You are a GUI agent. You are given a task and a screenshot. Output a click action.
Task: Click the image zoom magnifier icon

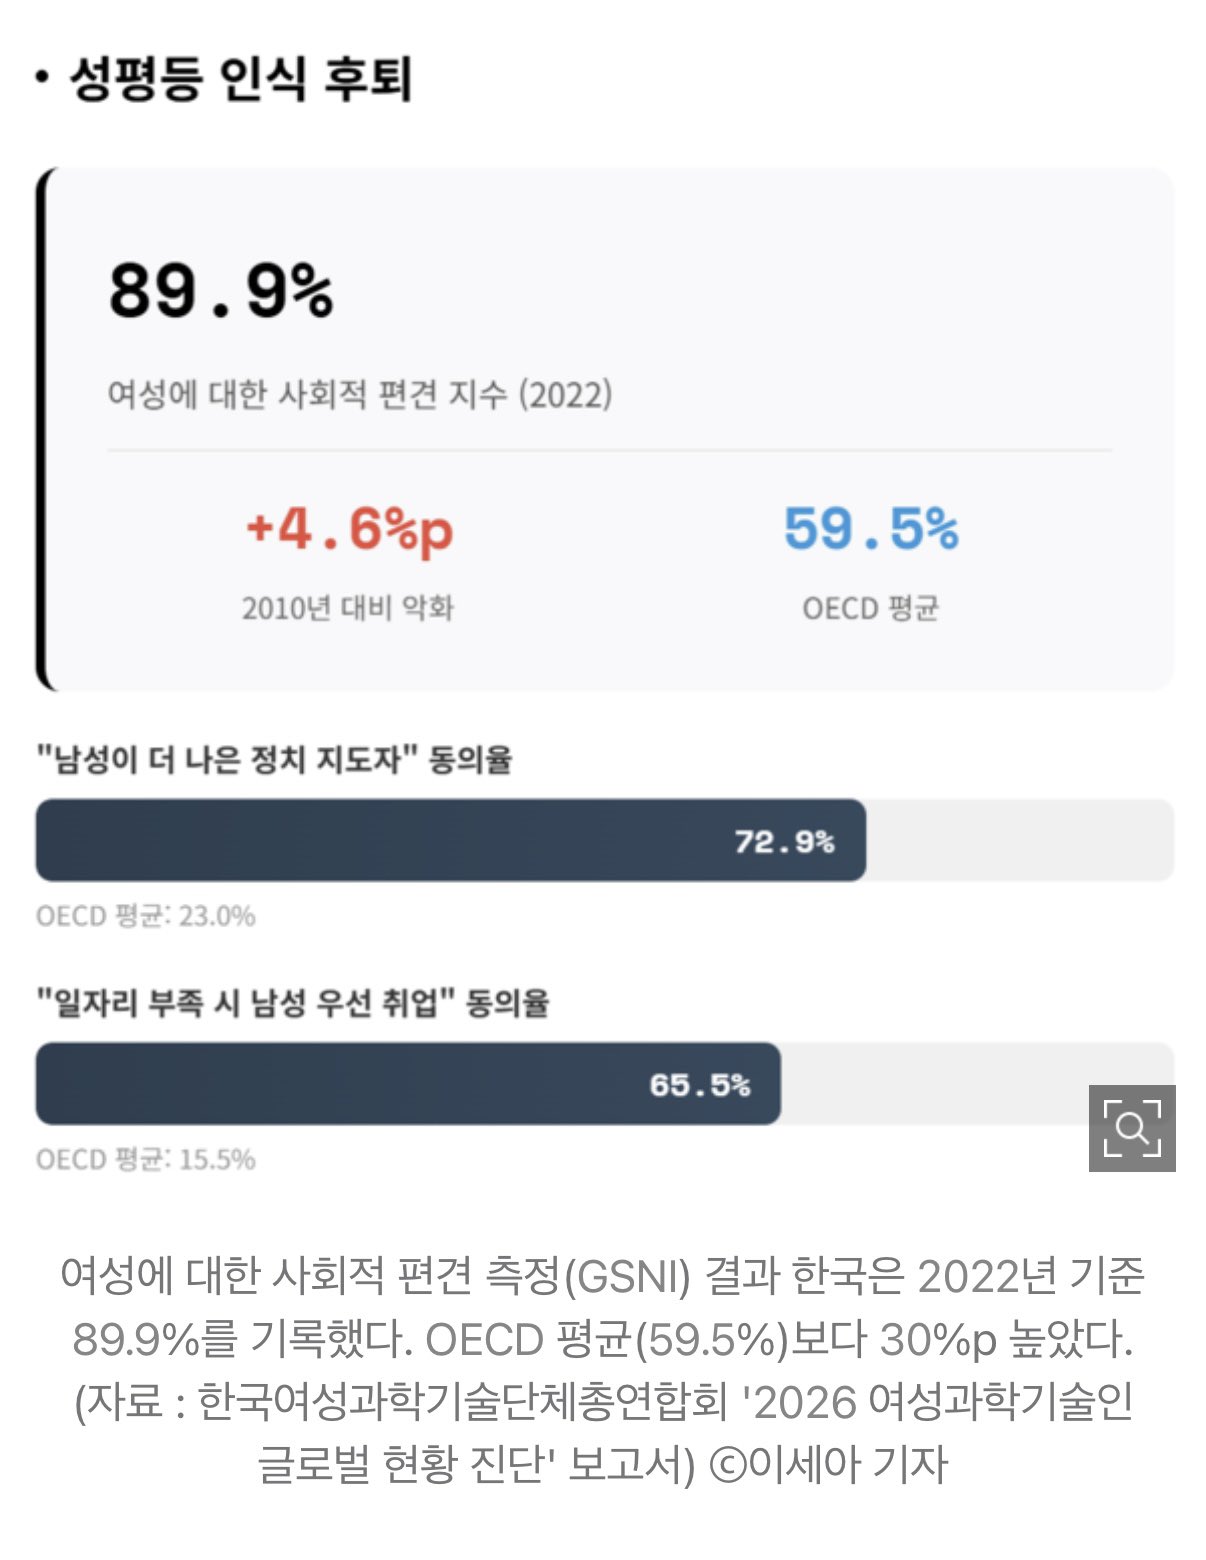coord(1132,1128)
